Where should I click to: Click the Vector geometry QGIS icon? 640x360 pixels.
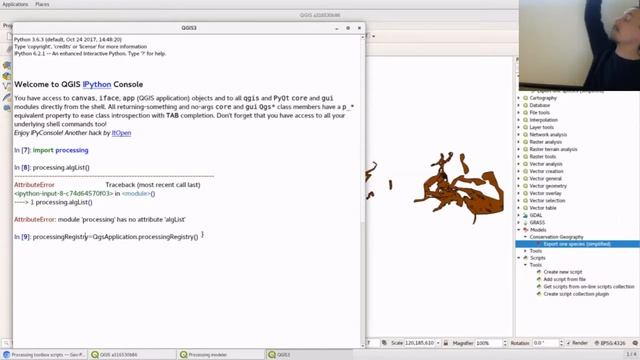coord(525,186)
